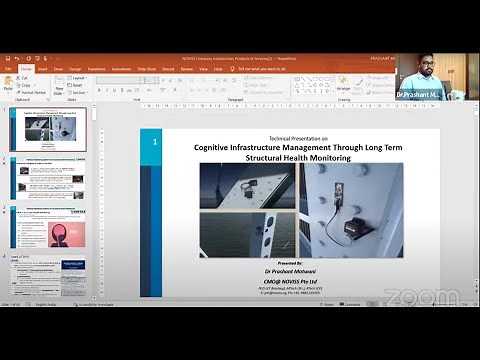
Task: Click the Cut scissors command
Action: click(22, 78)
